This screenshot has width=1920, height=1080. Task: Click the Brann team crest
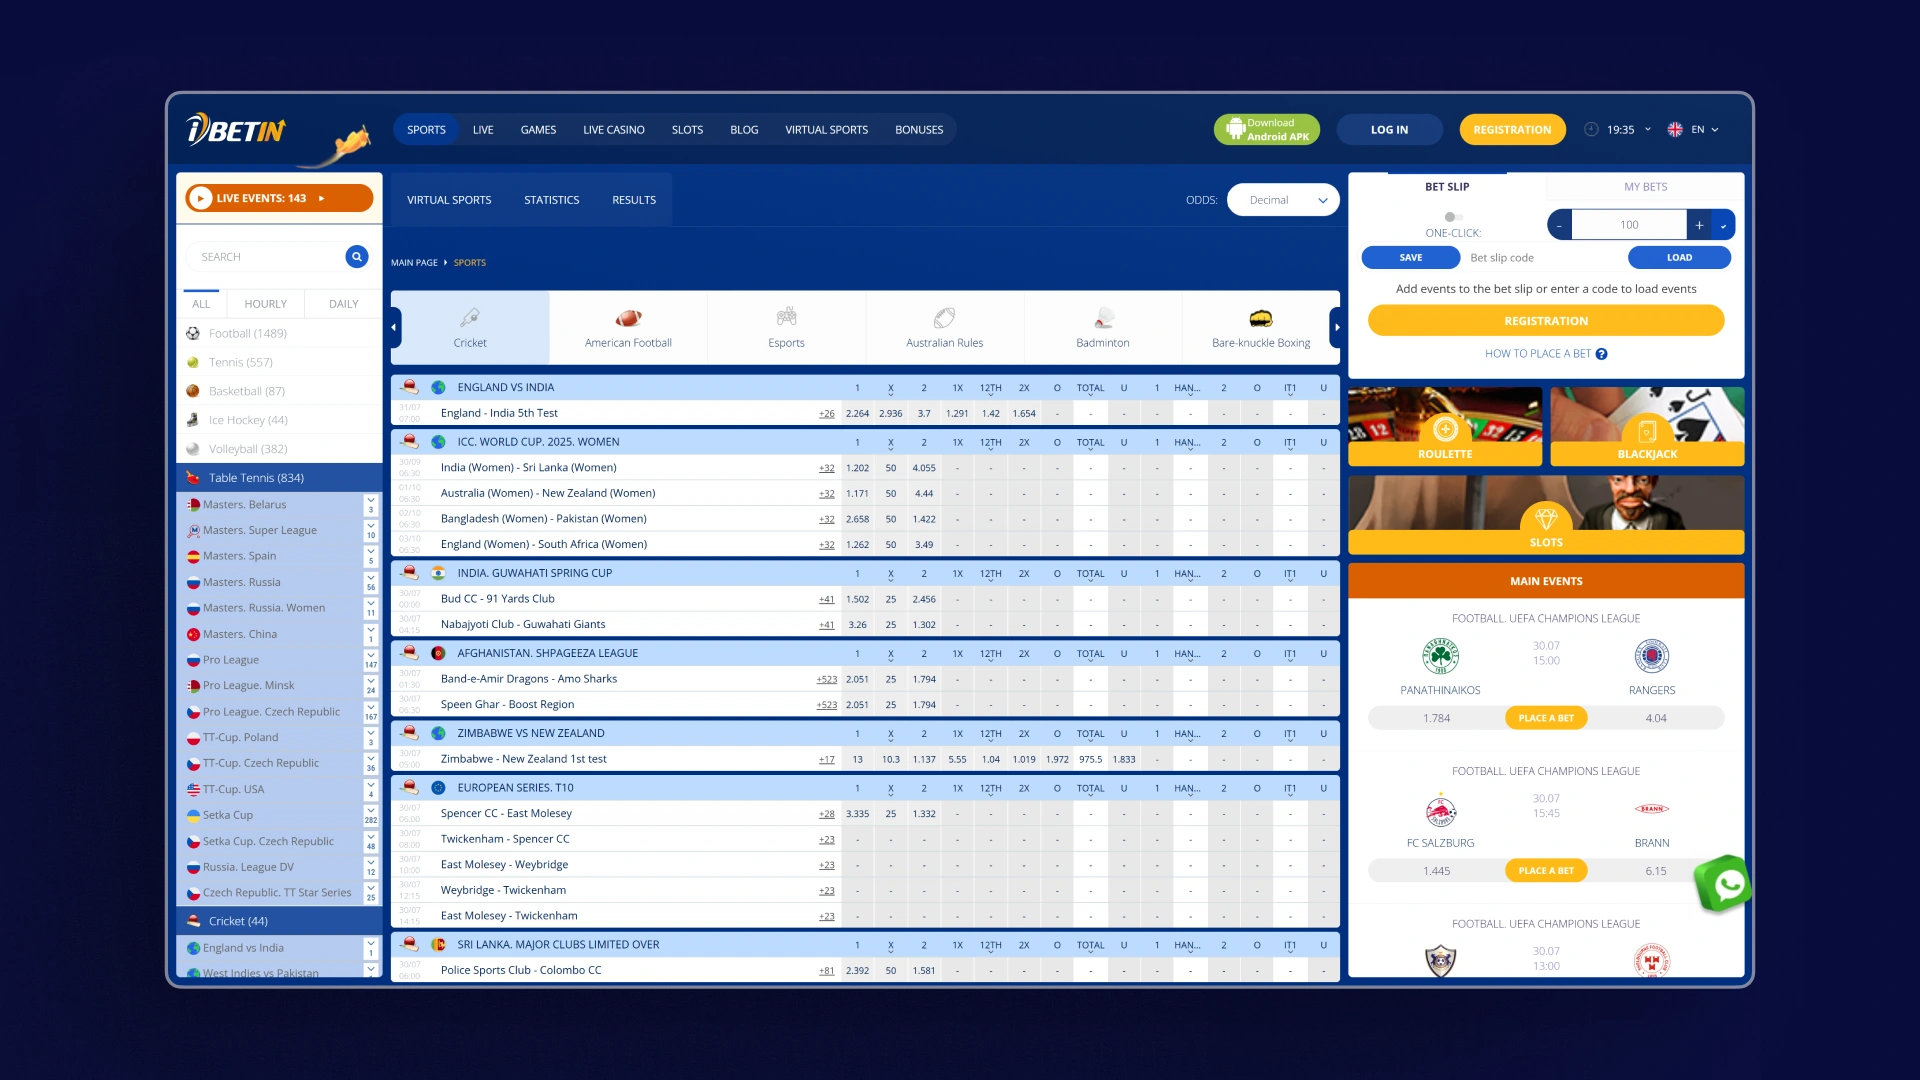(x=1652, y=809)
